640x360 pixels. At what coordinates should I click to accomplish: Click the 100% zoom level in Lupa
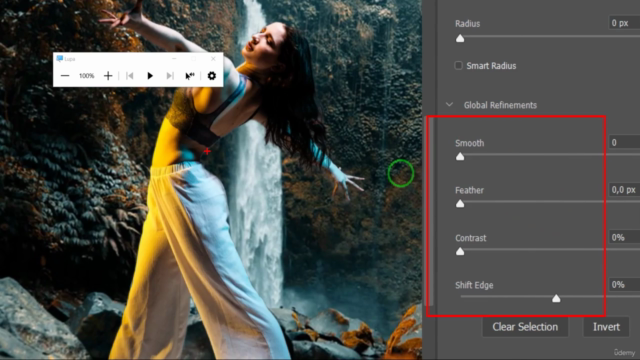coord(87,76)
